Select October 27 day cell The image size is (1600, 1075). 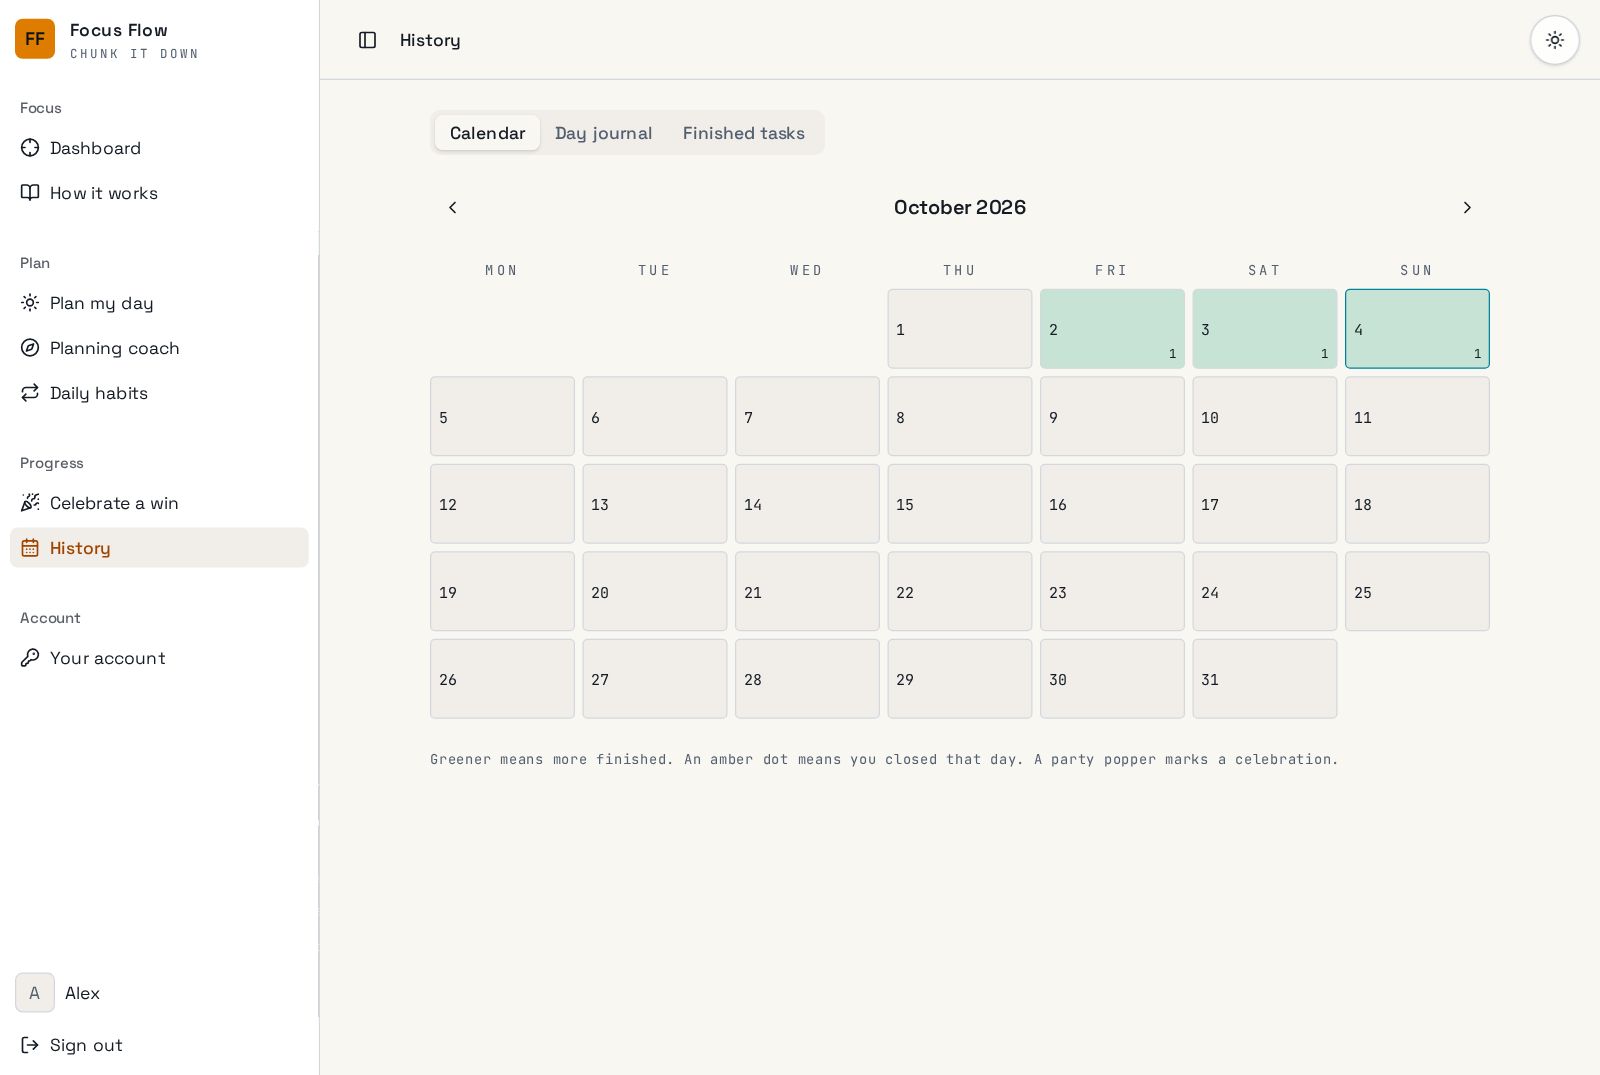[655, 679]
